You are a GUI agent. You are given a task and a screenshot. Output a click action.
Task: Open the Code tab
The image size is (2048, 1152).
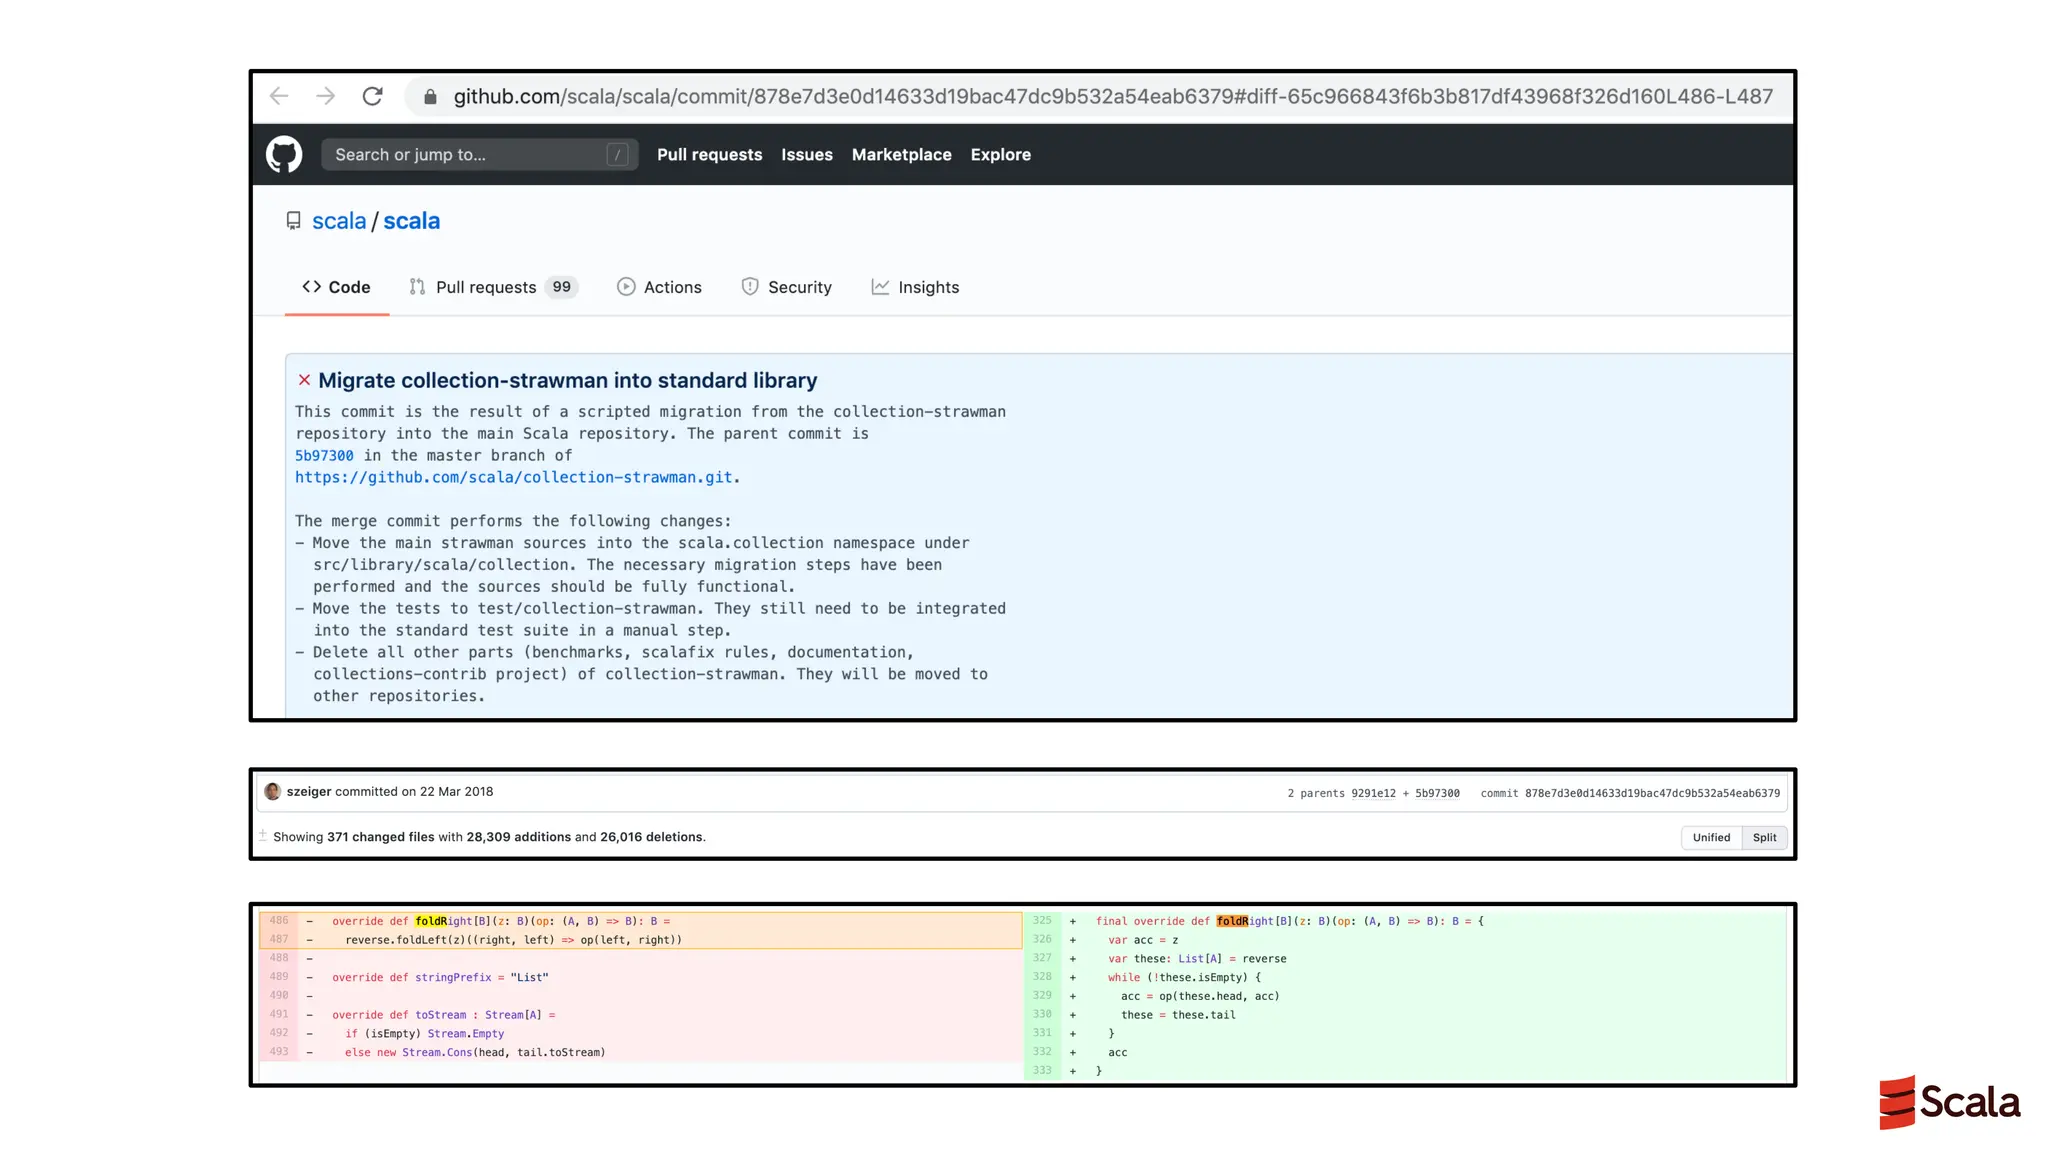[x=337, y=287]
